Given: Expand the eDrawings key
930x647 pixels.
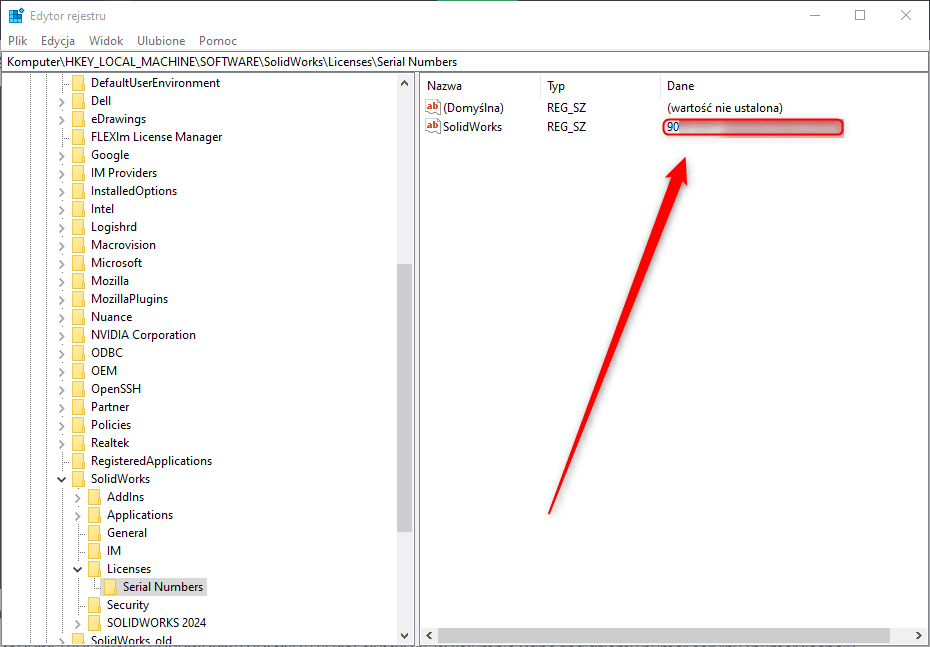Looking at the screenshot, I should click(x=62, y=119).
